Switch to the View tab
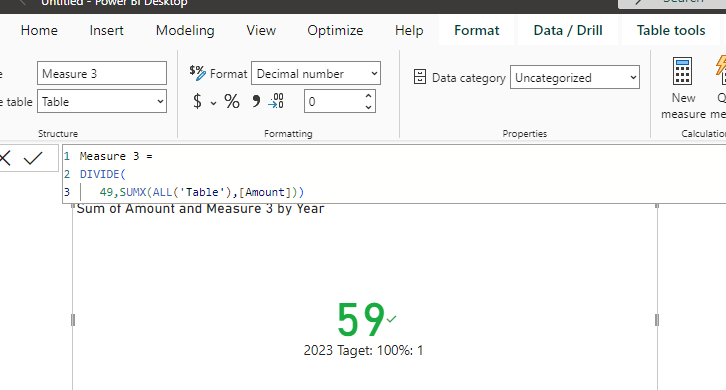This screenshot has height=390, width=726. (x=261, y=31)
